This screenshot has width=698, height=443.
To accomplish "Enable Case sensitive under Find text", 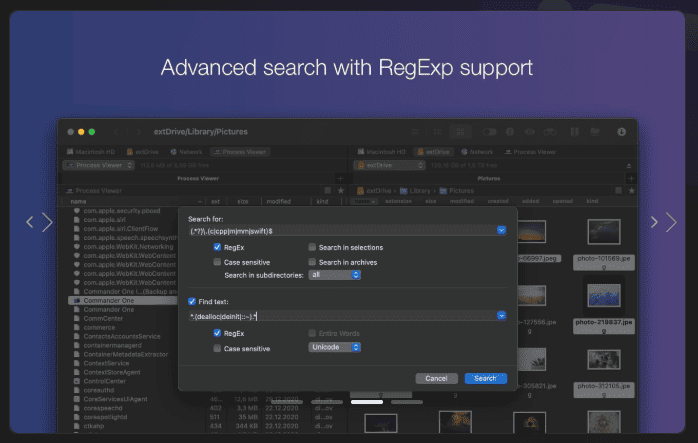I will (x=217, y=348).
